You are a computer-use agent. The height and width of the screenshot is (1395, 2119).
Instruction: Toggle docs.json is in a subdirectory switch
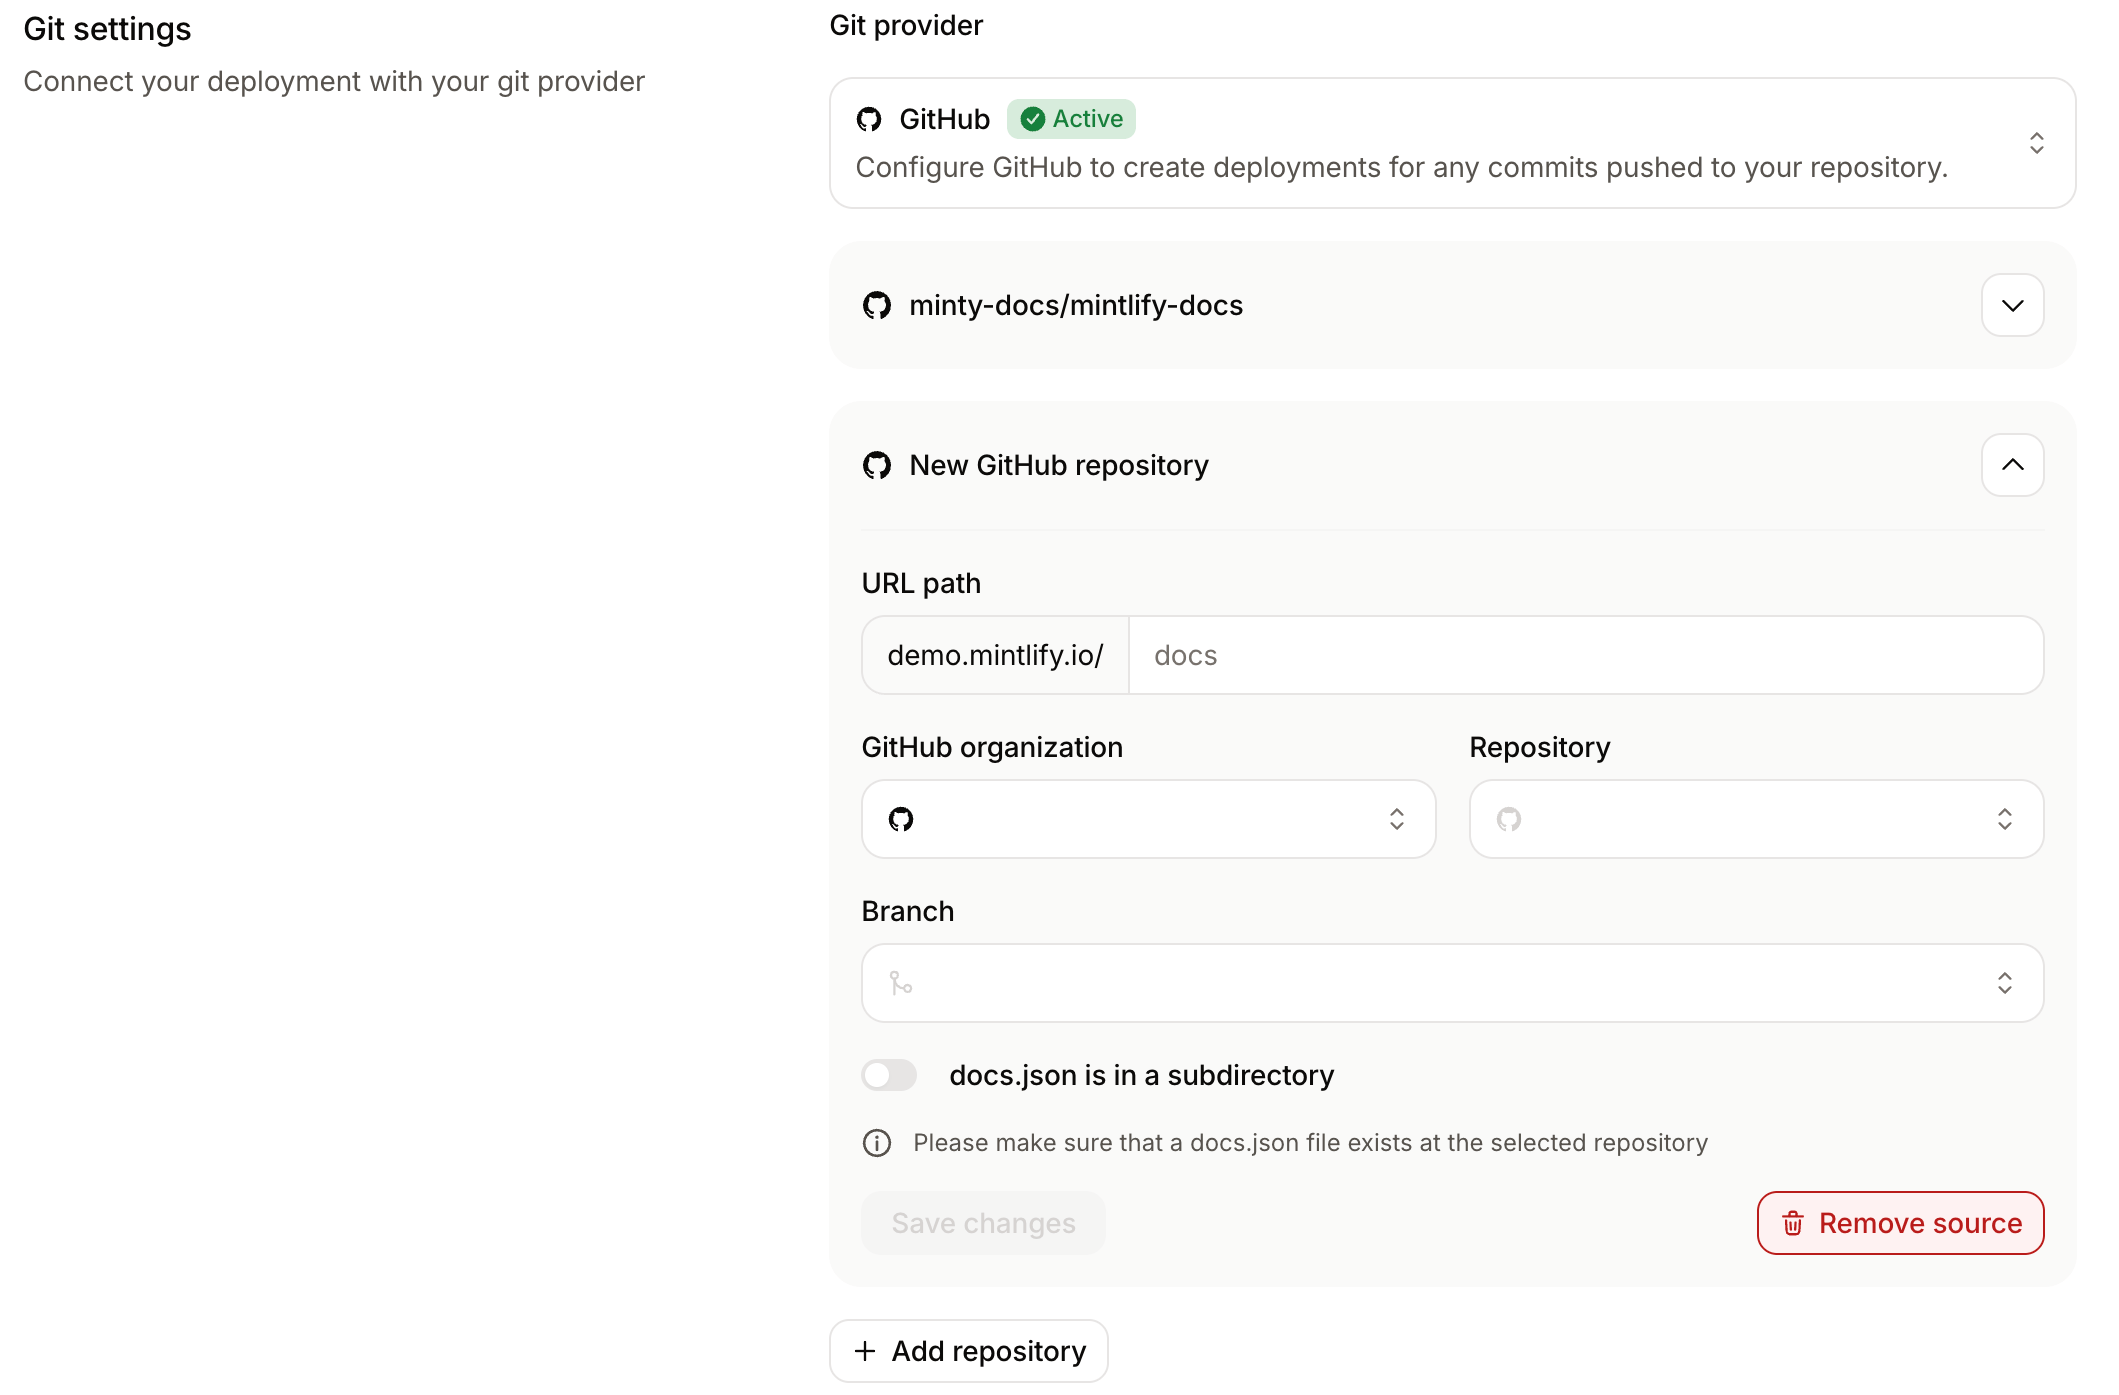[889, 1075]
